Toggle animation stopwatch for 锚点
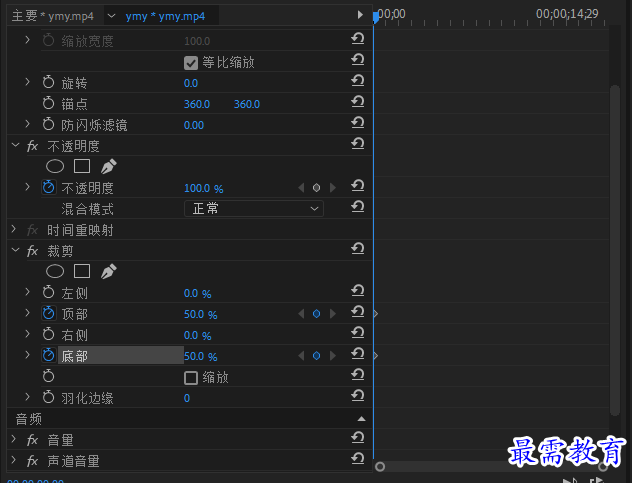632x483 pixels. click(48, 103)
